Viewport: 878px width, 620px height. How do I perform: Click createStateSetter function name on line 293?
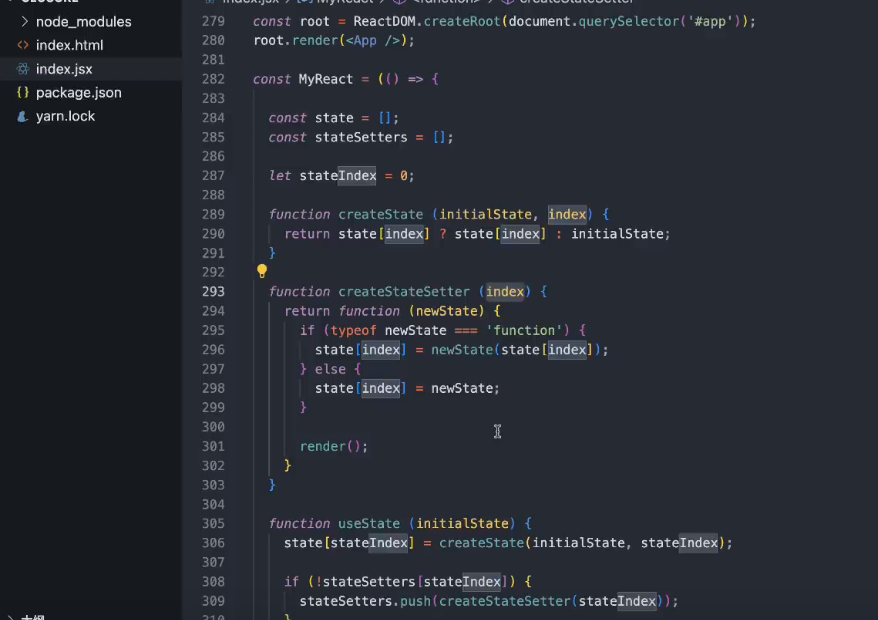404,291
